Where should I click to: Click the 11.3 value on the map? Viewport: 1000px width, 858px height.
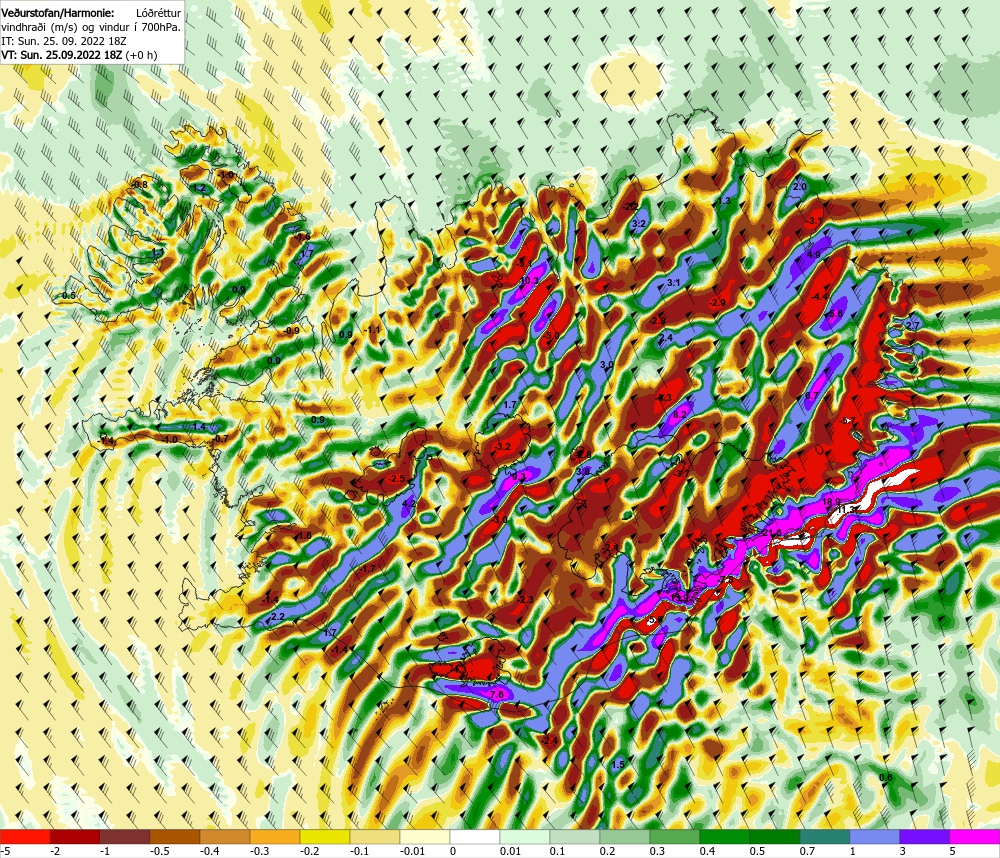pyautogui.click(x=847, y=510)
